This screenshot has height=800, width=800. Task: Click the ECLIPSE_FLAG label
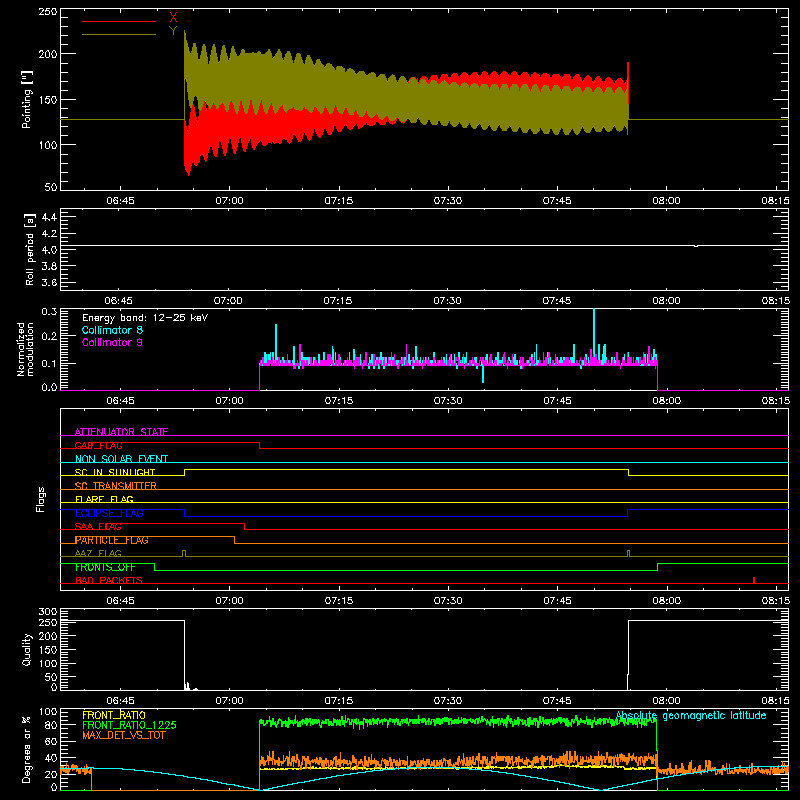[109, 513]
